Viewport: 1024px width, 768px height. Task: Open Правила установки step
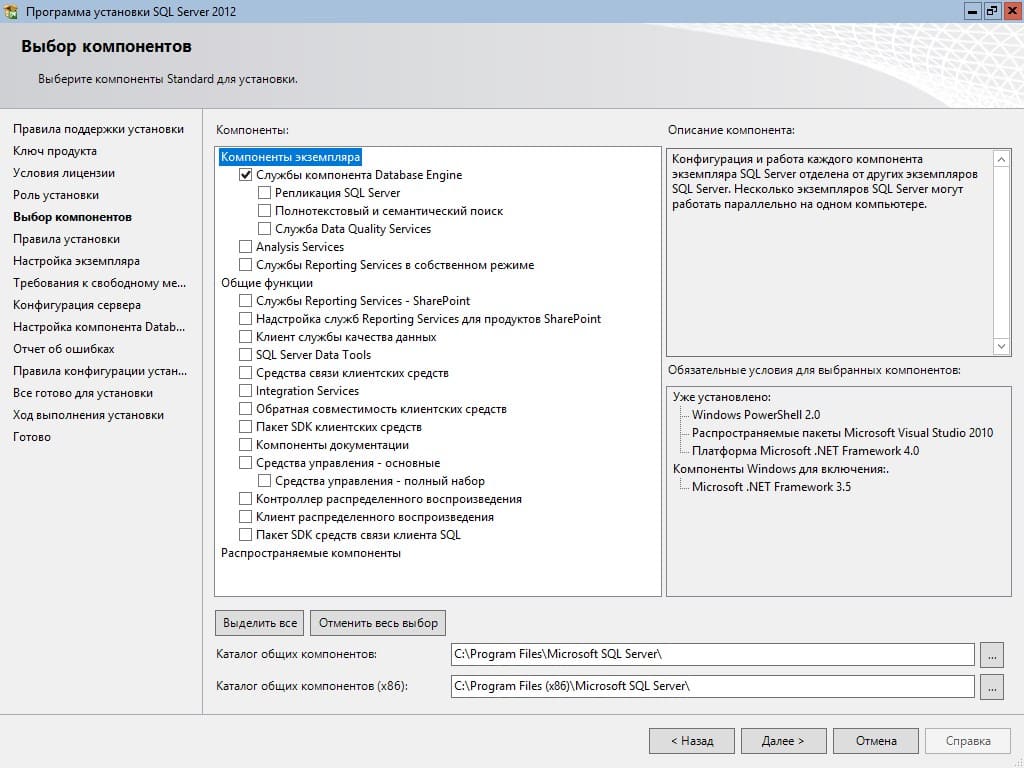pos(67,239)
